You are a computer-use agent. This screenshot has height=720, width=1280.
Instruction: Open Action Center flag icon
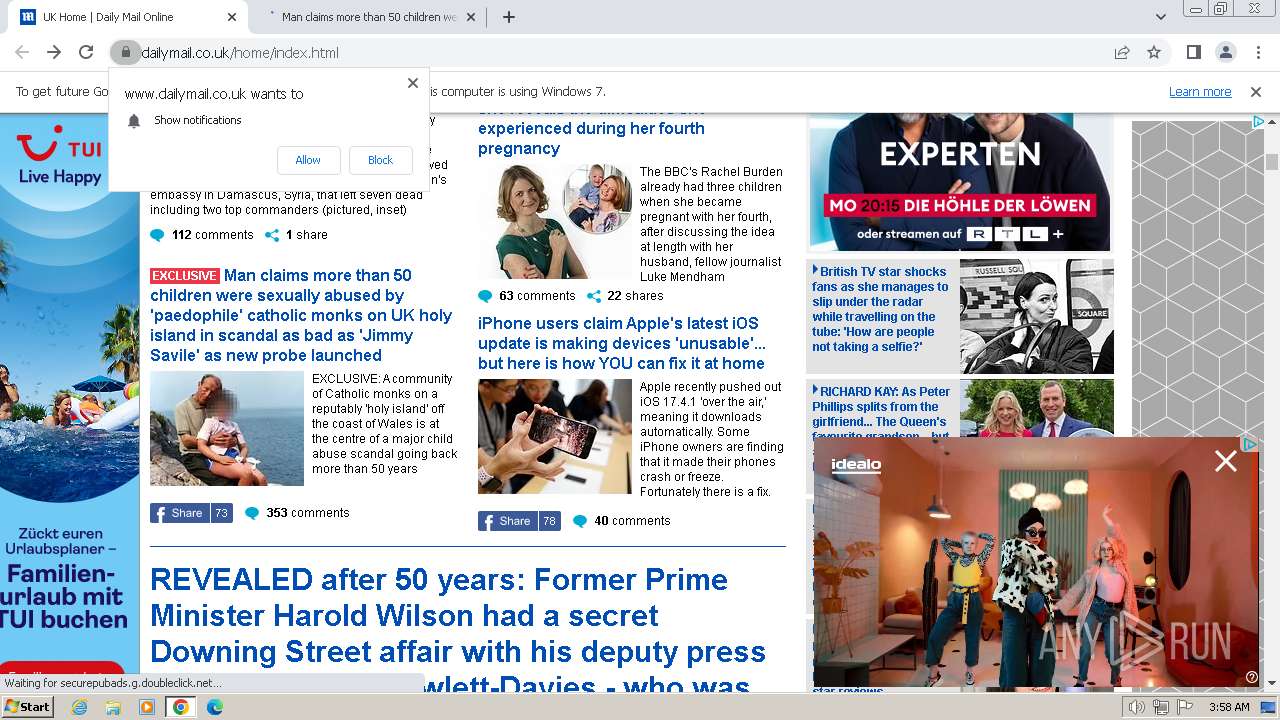[x=1185, y=707]
